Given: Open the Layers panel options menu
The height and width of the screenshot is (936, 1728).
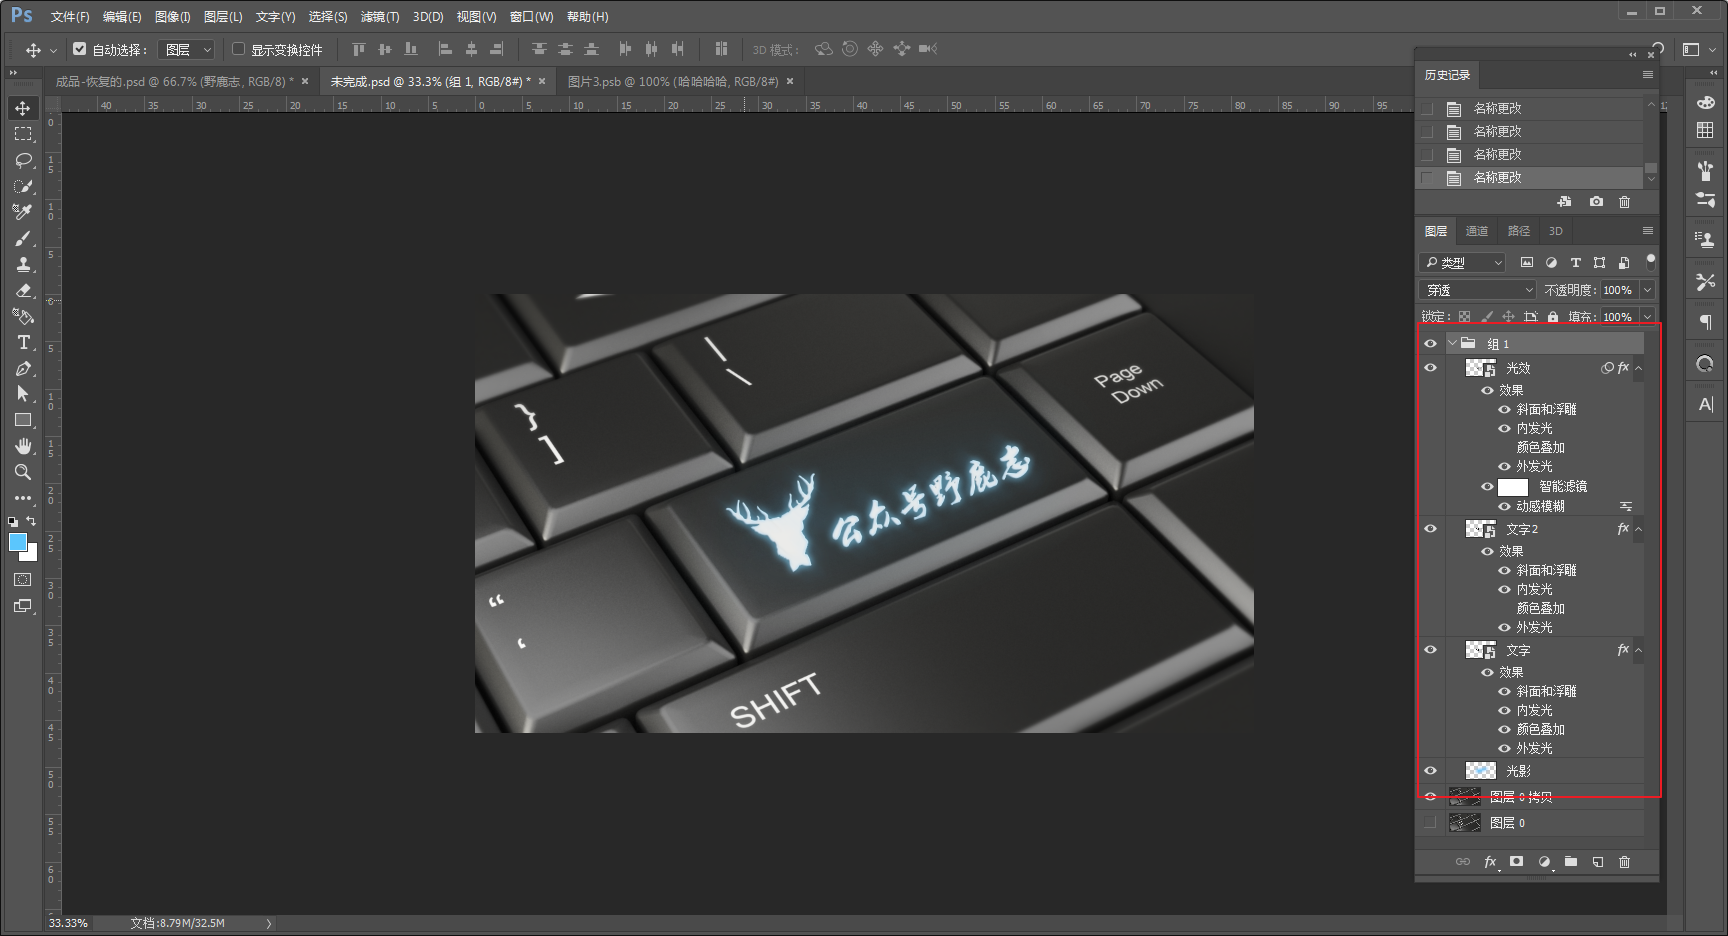Looking at the screenshot, I should [x=1648, y=231].
